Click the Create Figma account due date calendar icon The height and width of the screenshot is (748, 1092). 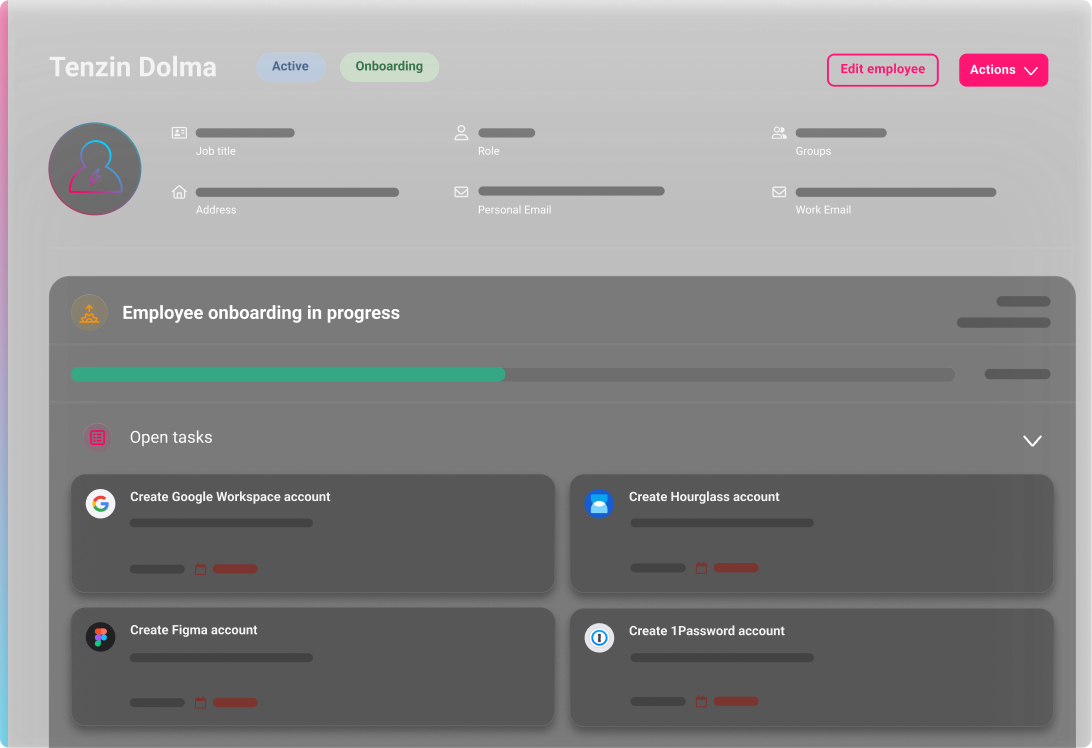tap(200, 702)
